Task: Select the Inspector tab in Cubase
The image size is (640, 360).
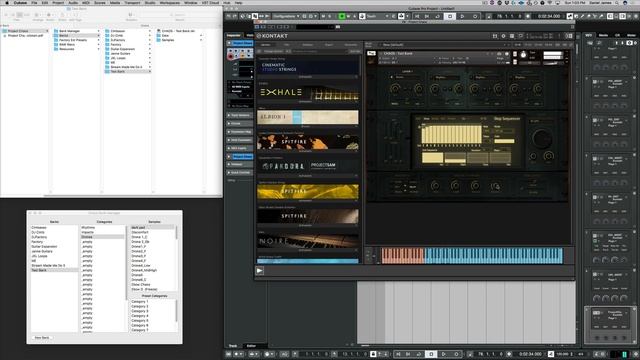Action: pos(233,36)
